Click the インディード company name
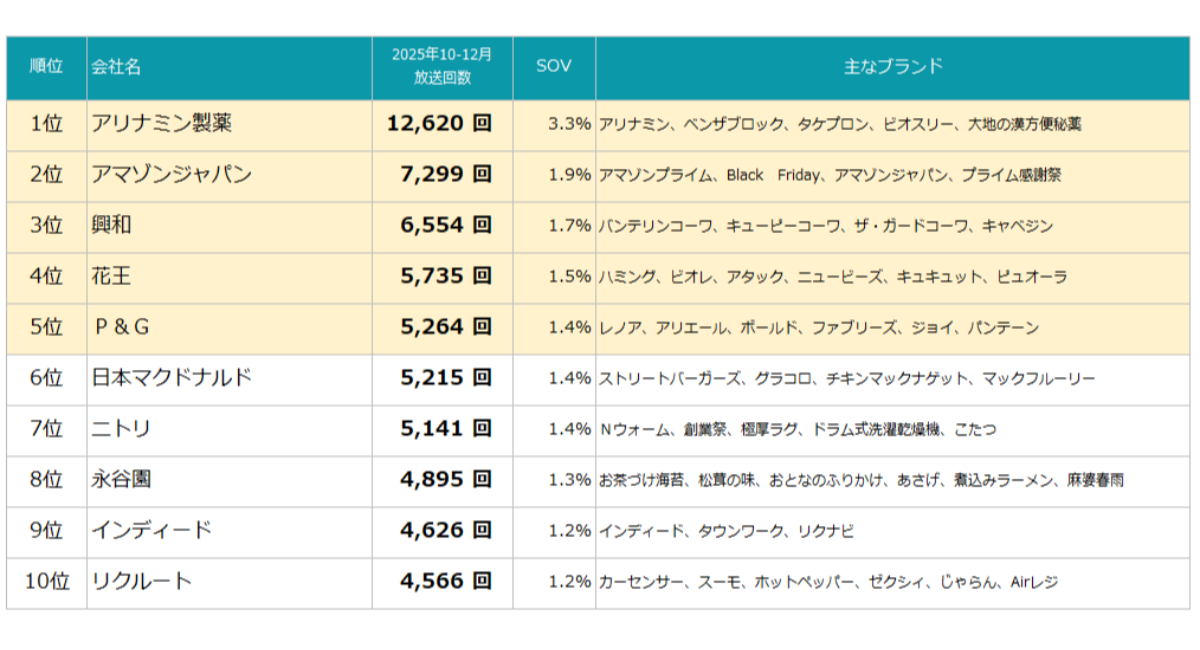 click(x=151, y=531)
